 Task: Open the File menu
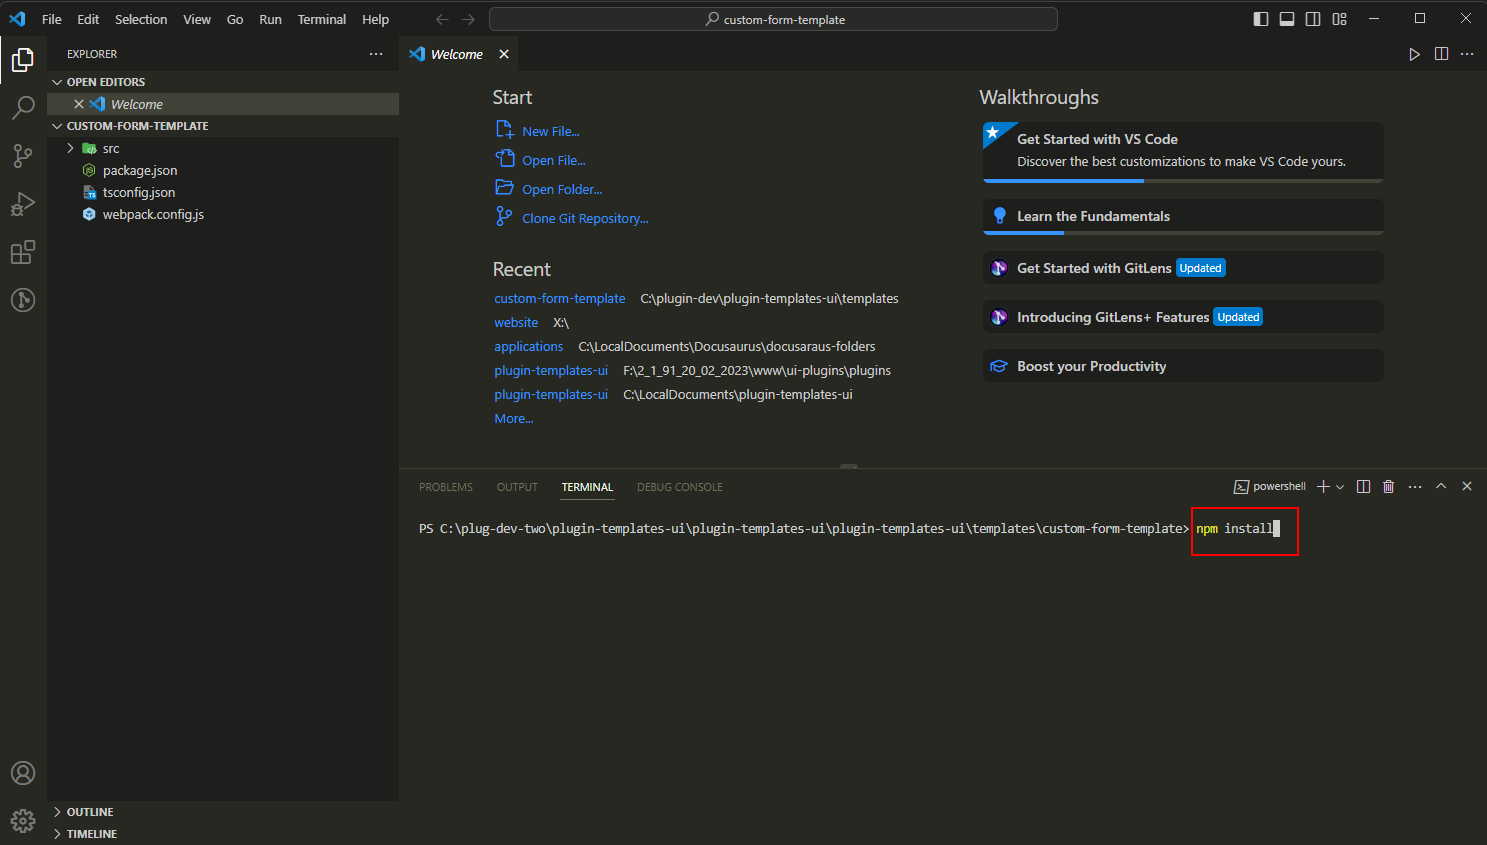point(52,19)
